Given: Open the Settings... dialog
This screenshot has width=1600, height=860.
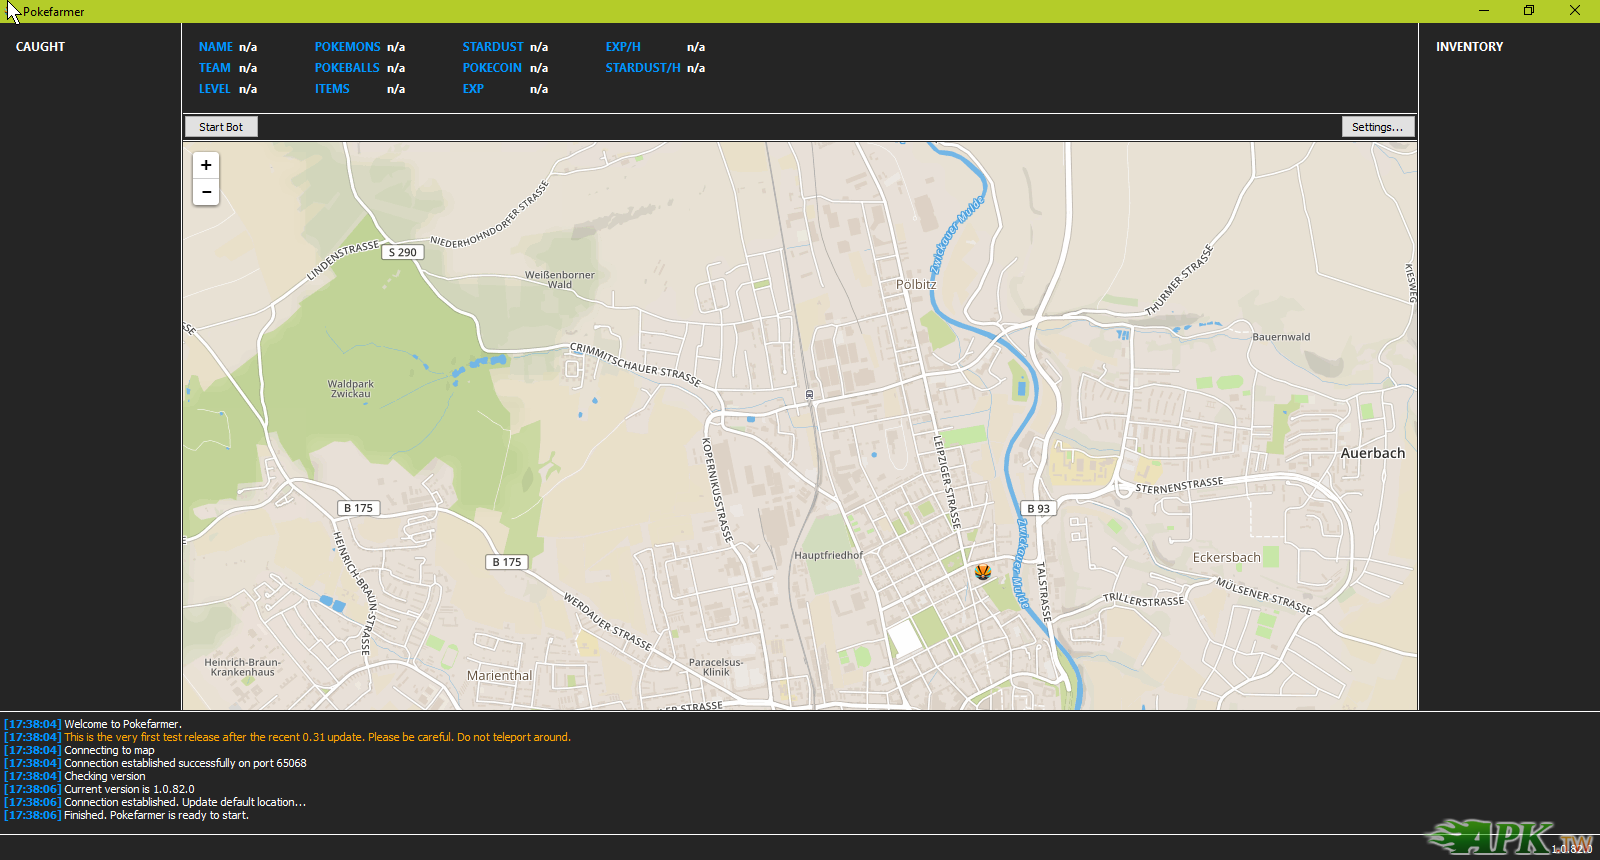Looking at the screenshot, I should (x=1377, y=127).
